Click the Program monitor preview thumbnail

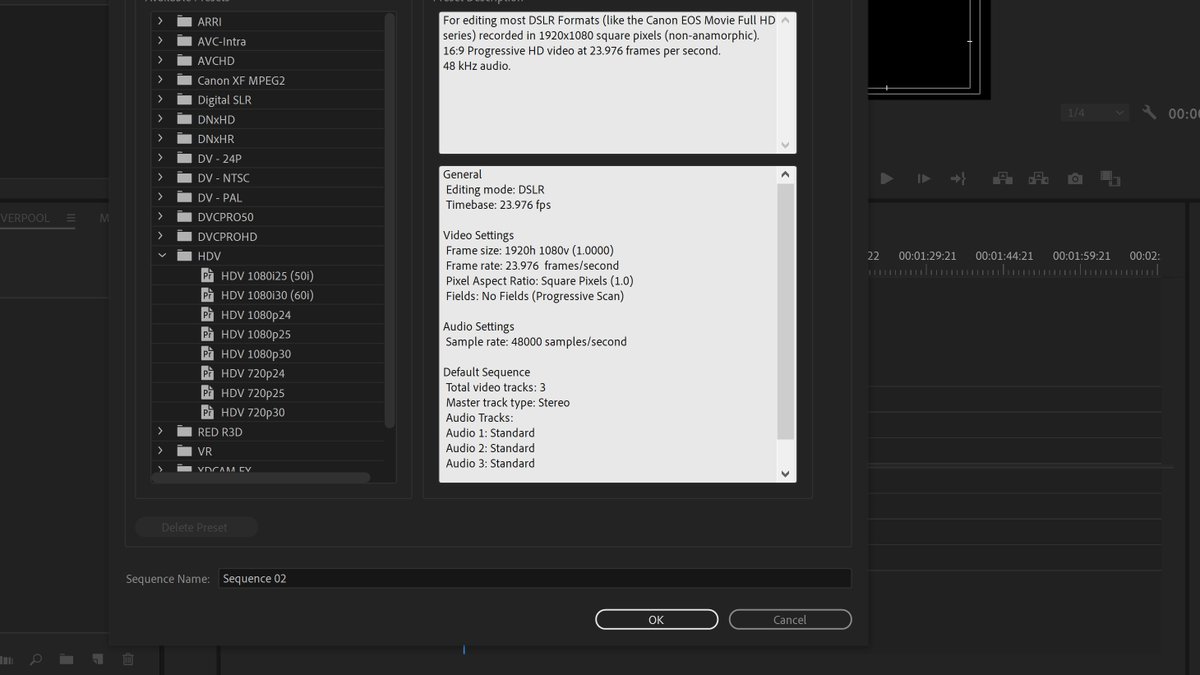(929, 48)
